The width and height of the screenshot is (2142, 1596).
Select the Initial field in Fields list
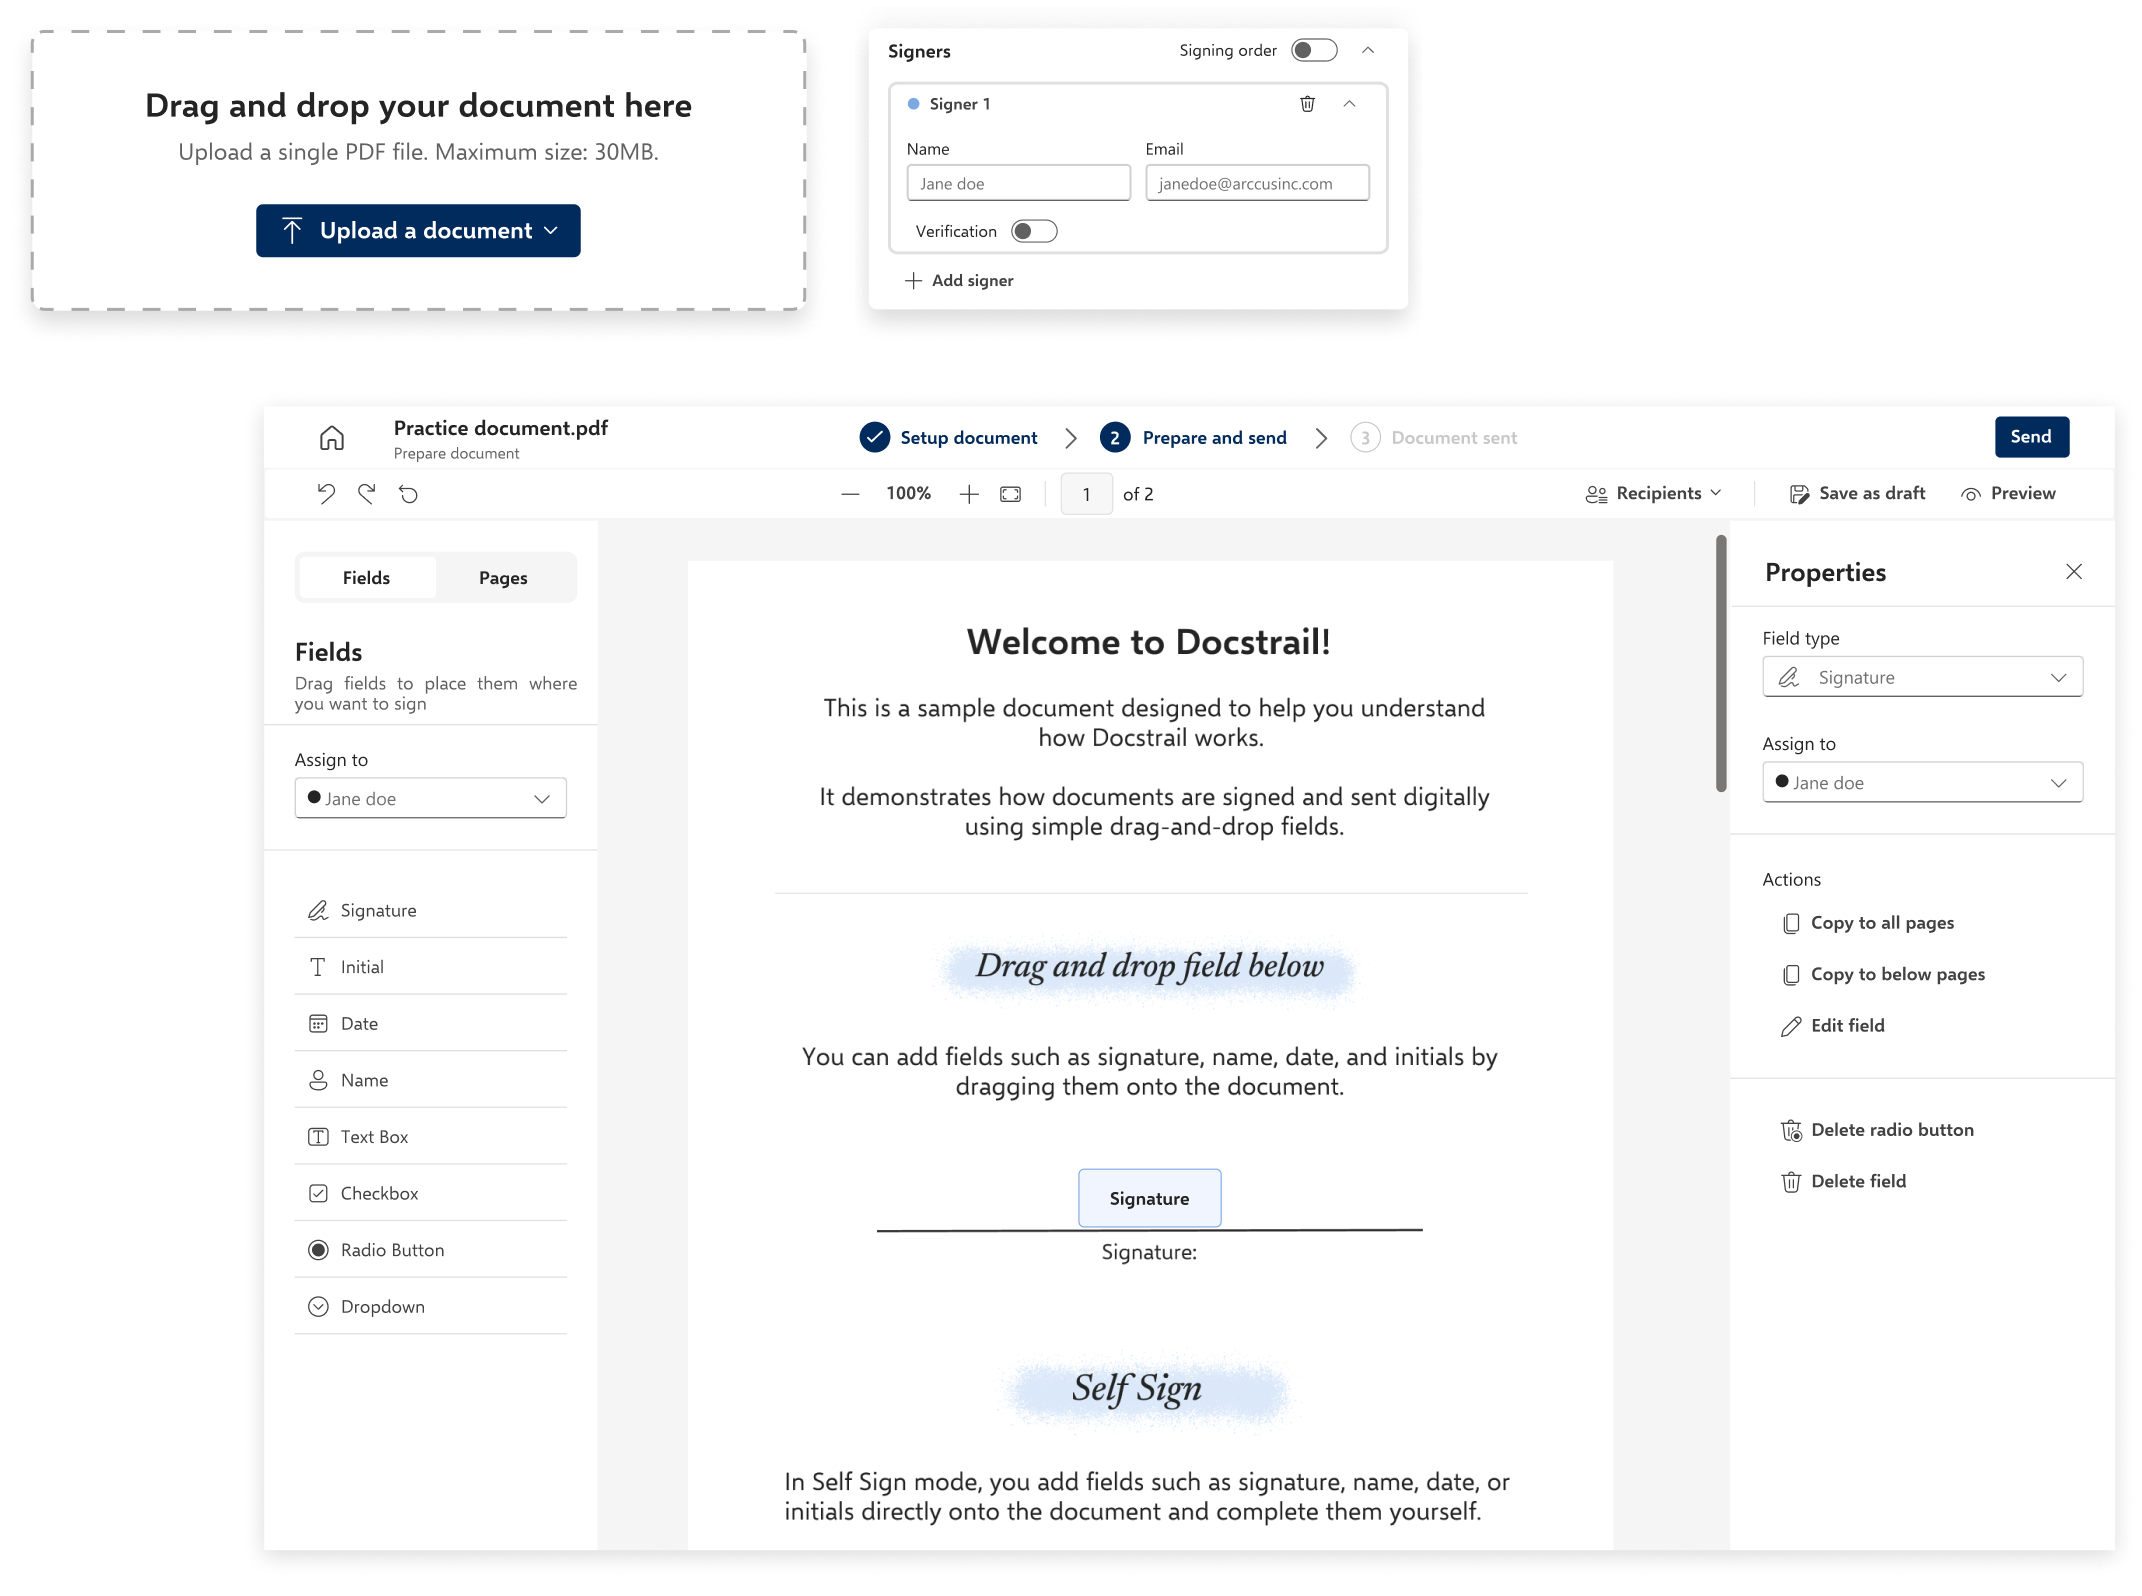point(431,967)
